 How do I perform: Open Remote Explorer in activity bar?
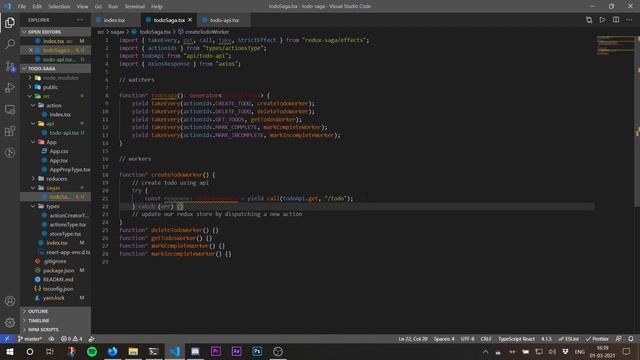pos(10,109)
